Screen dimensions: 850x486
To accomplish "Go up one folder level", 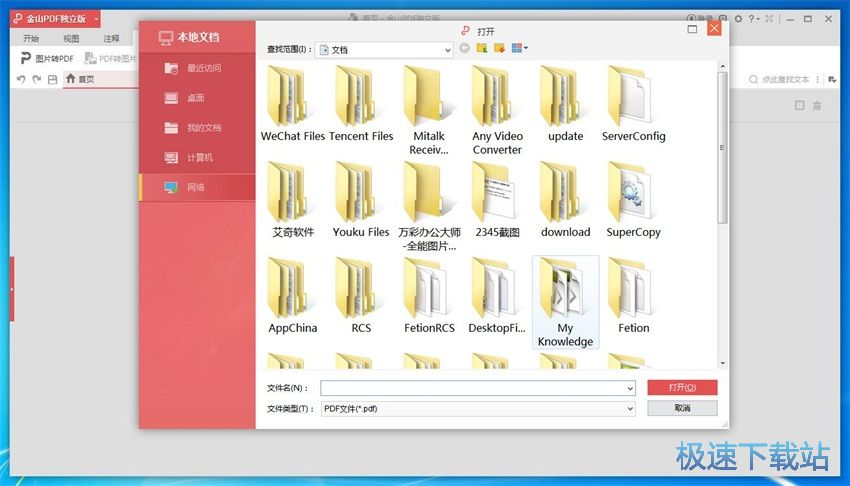I will point(481,48).
